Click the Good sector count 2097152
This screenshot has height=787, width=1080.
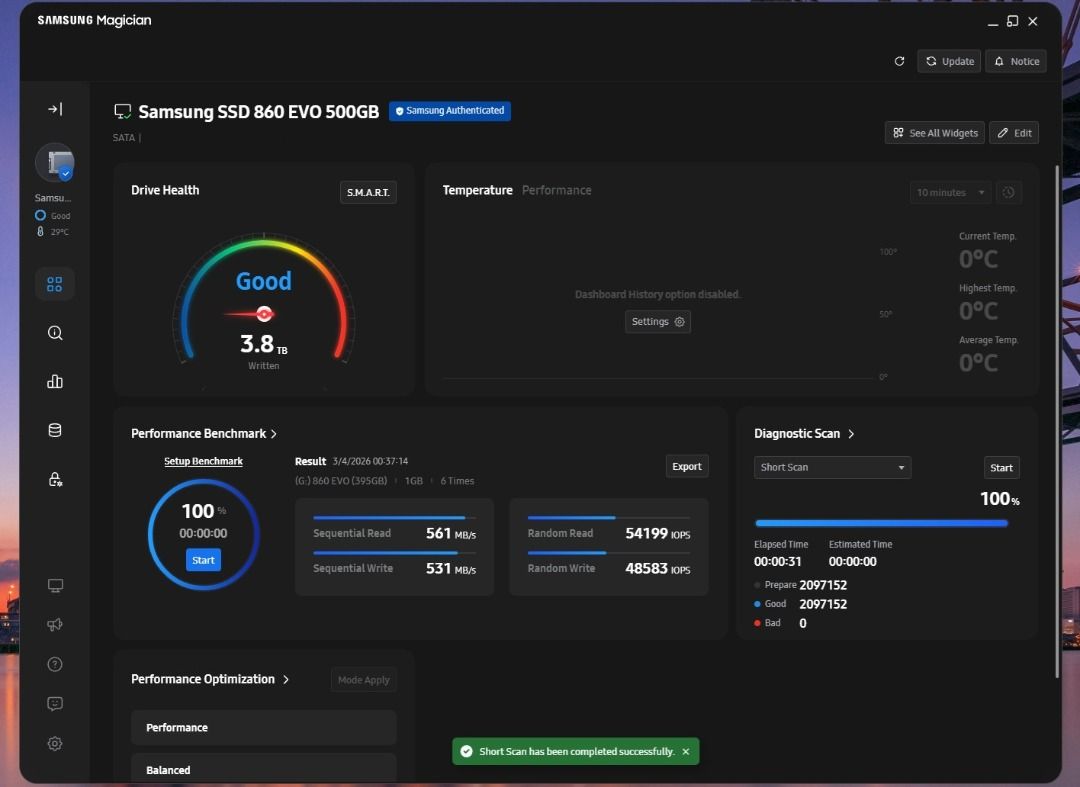point(823,604)
